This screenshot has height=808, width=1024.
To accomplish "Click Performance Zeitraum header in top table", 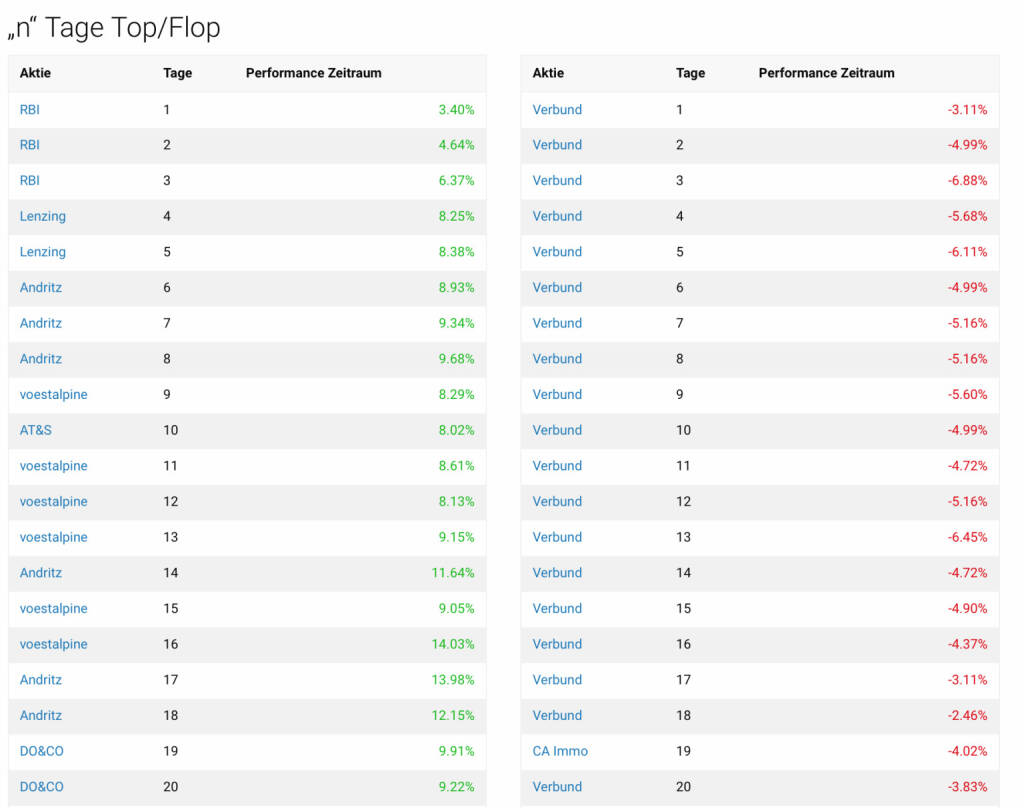I will pyautogui.click(x=313, y=73).
